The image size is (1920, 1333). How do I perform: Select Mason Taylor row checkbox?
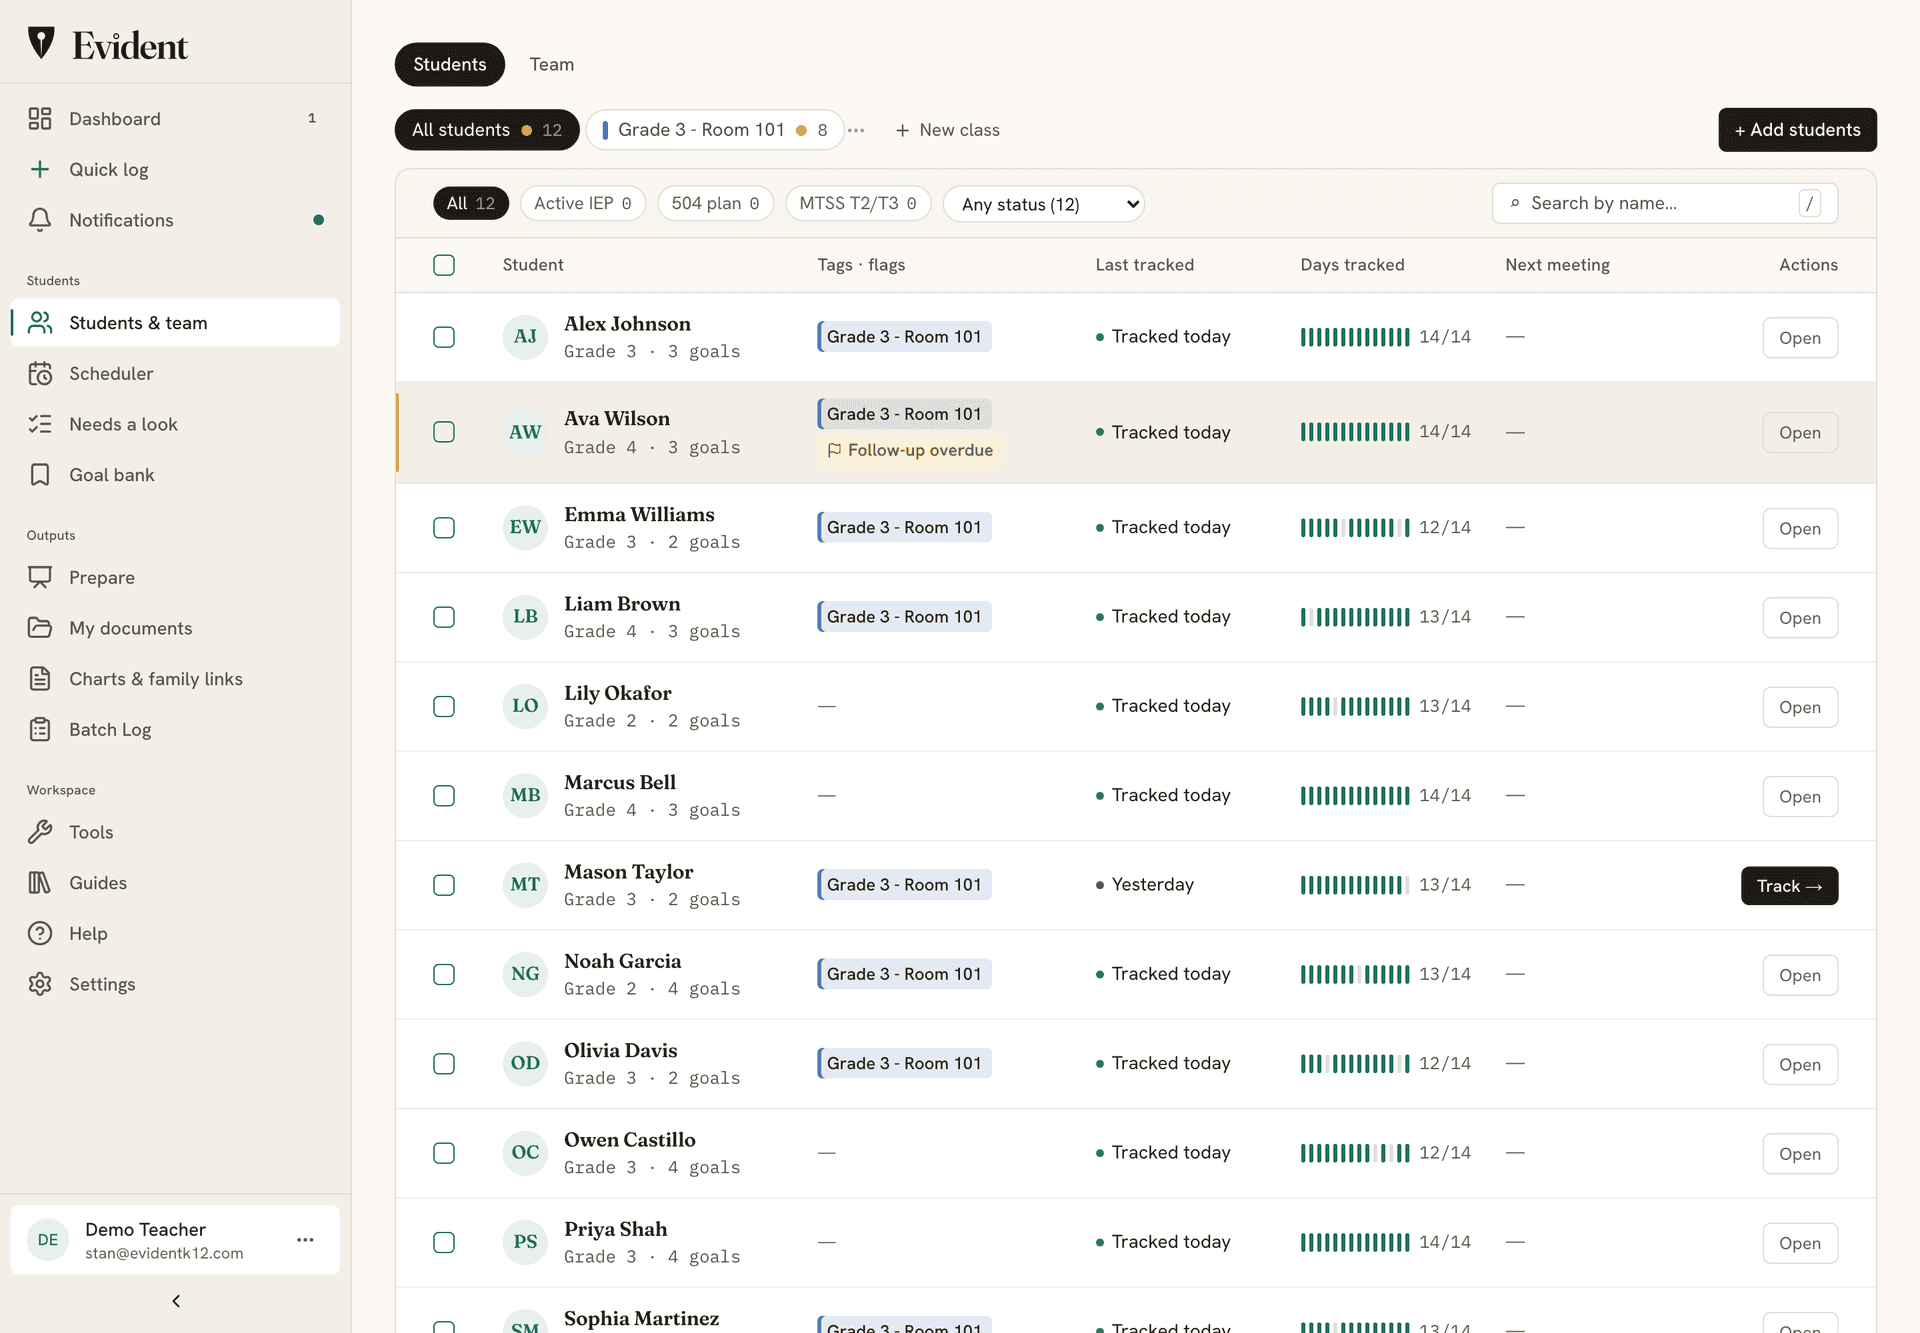pos(444,885)
